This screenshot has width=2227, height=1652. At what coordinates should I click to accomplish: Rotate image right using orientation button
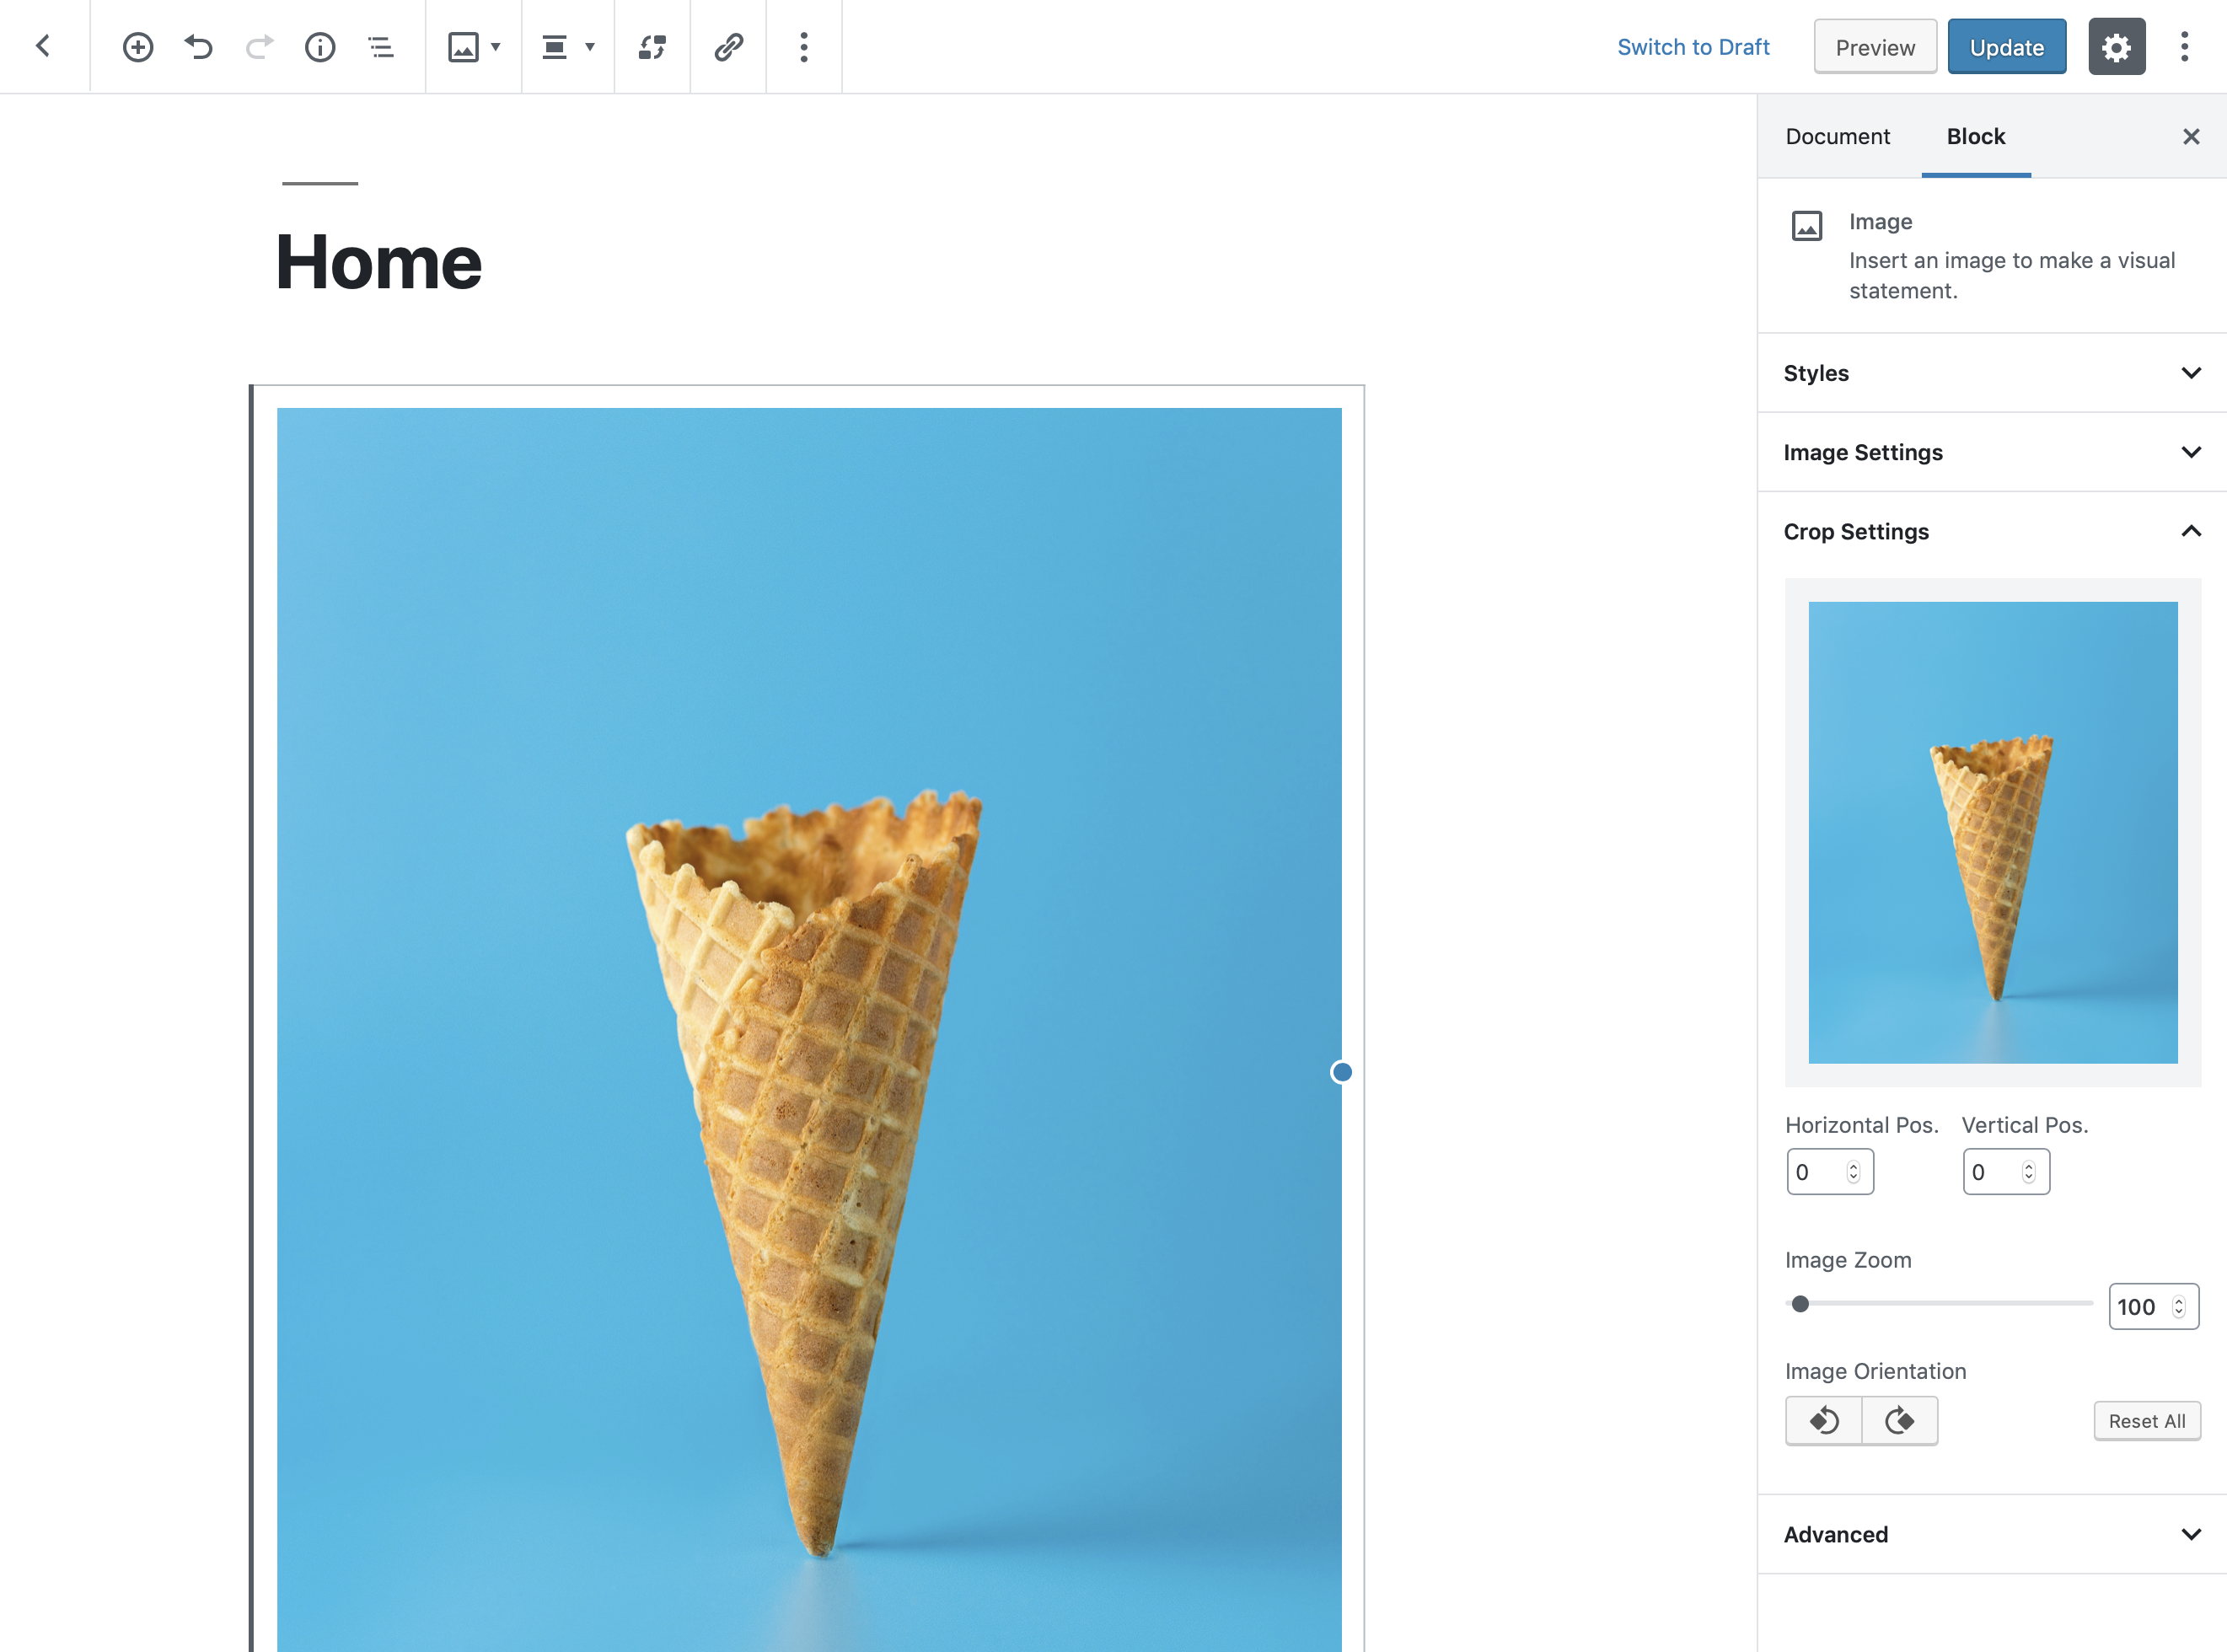point(1899,1421)
